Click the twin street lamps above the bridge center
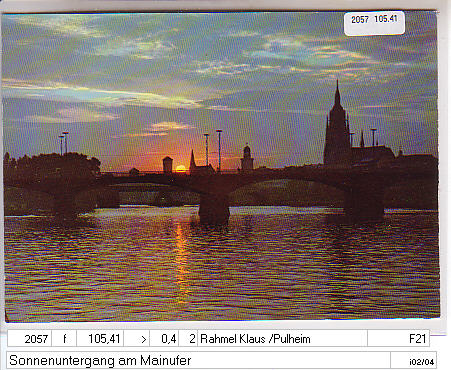The width and height of the screenshot is (451, 370). (213, 149)
